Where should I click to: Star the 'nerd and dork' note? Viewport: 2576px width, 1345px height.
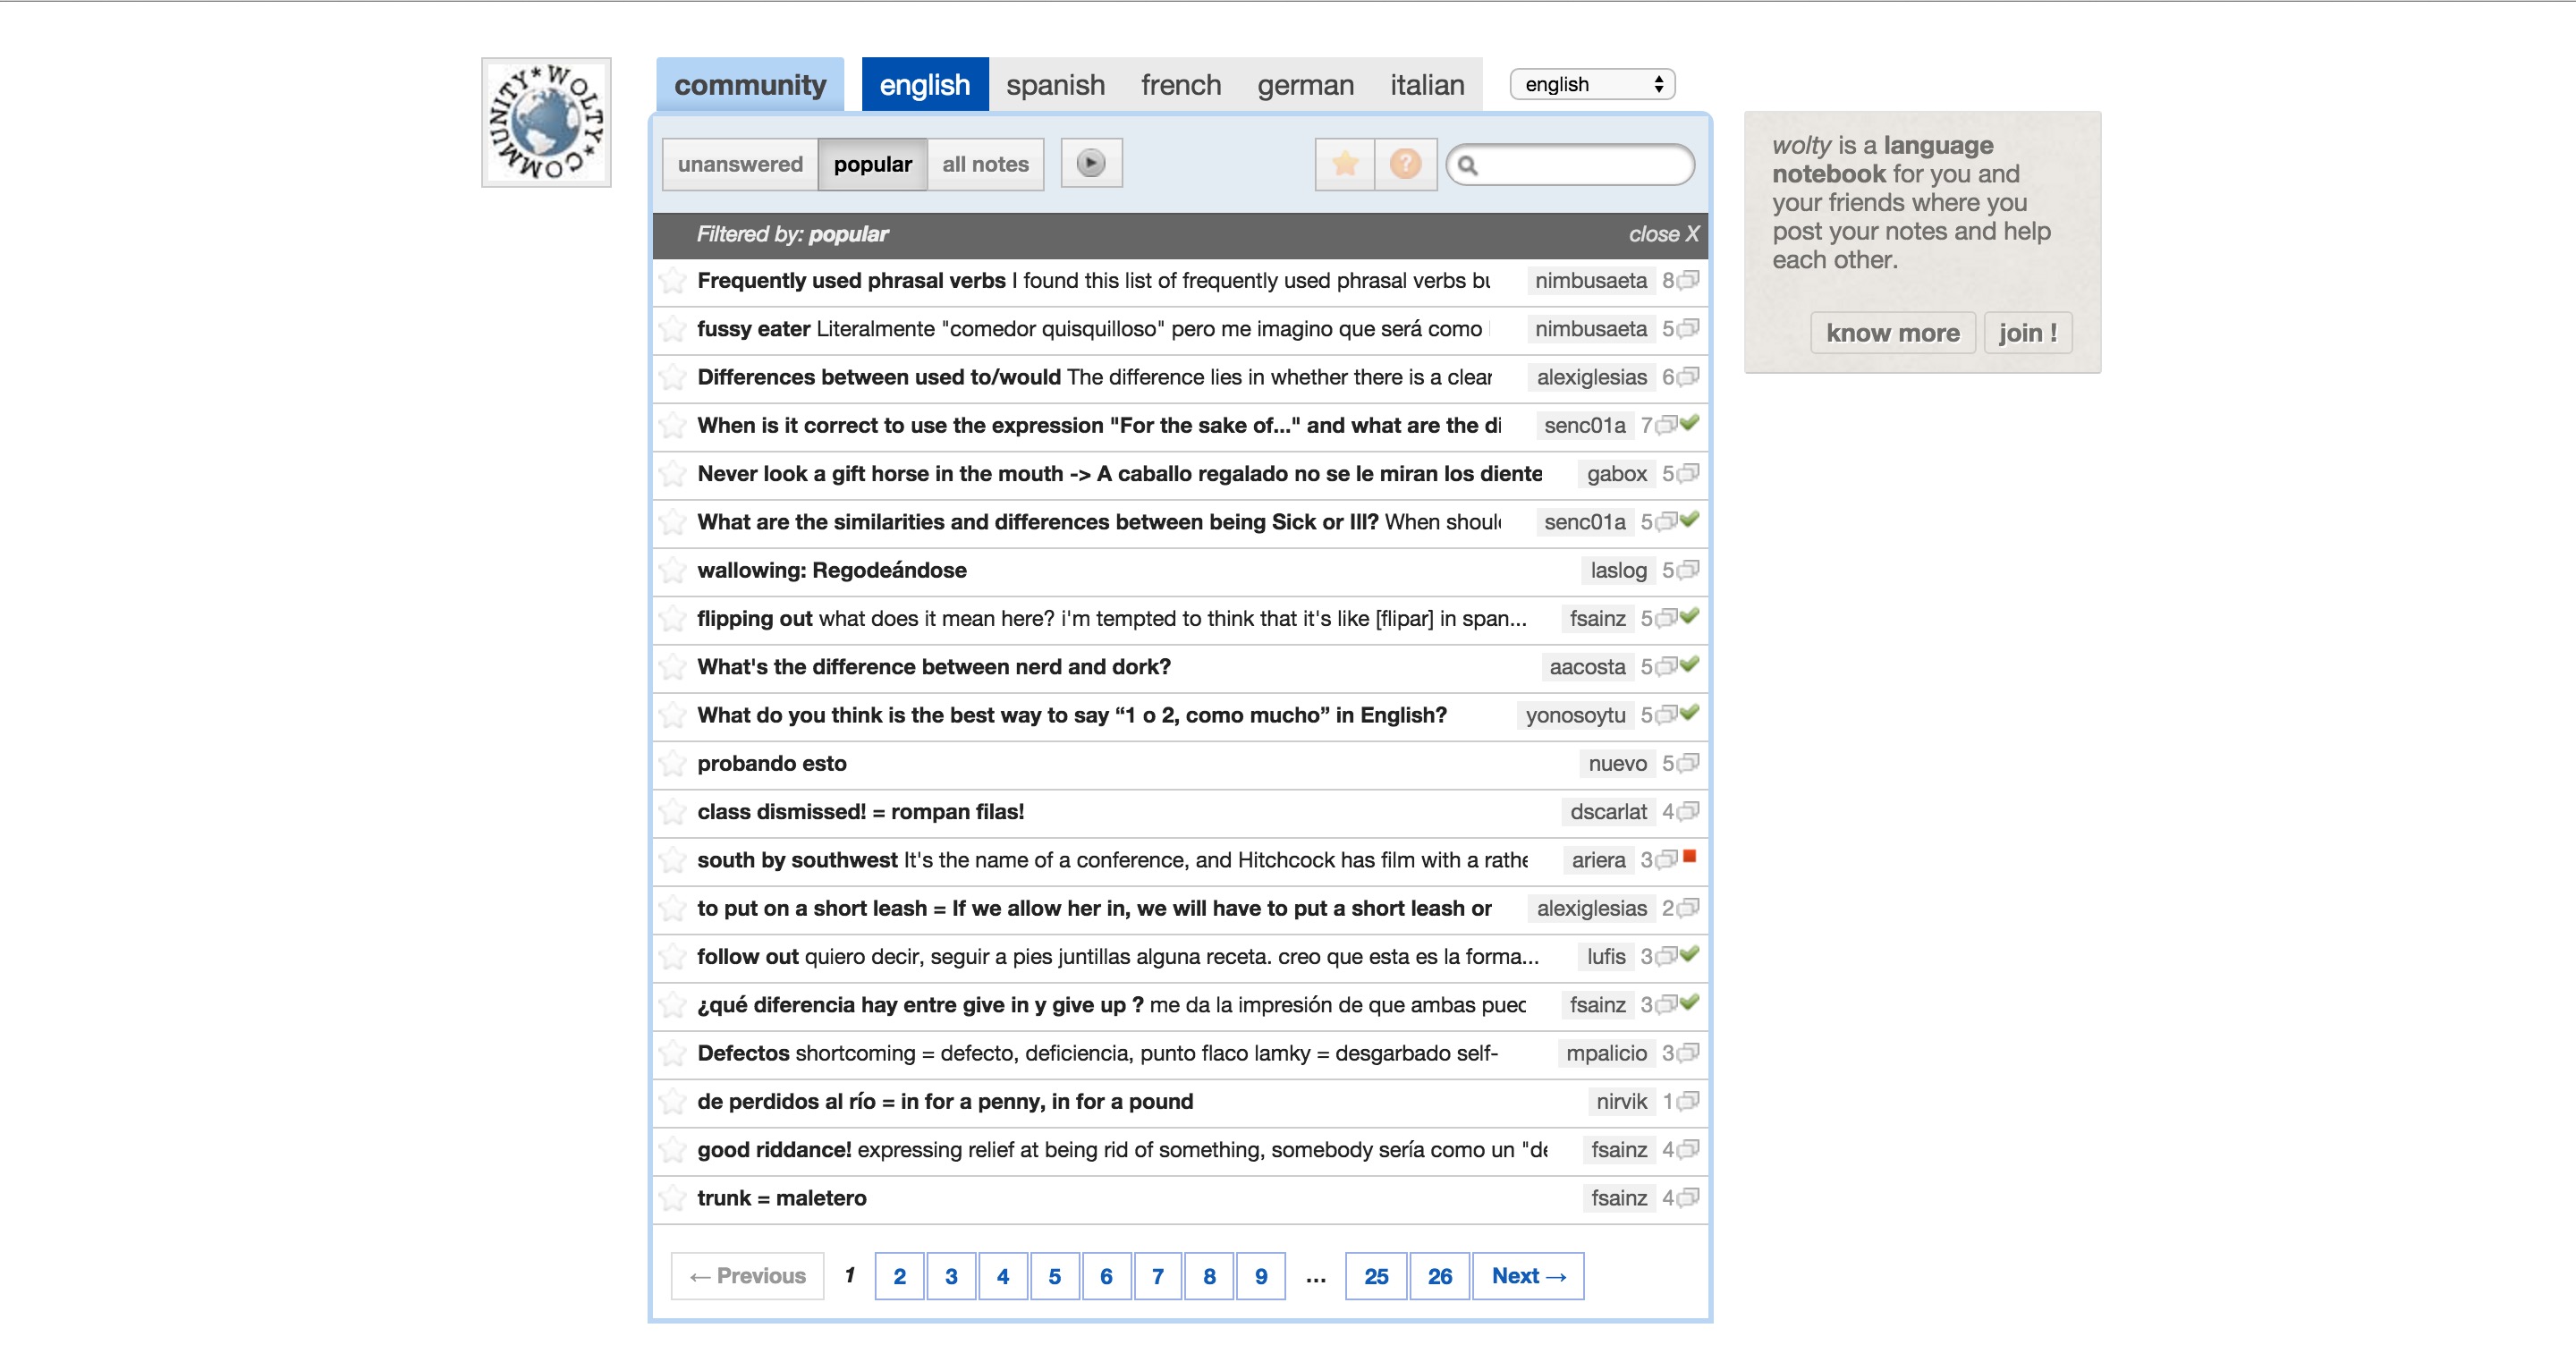click(x=673, y=666)
